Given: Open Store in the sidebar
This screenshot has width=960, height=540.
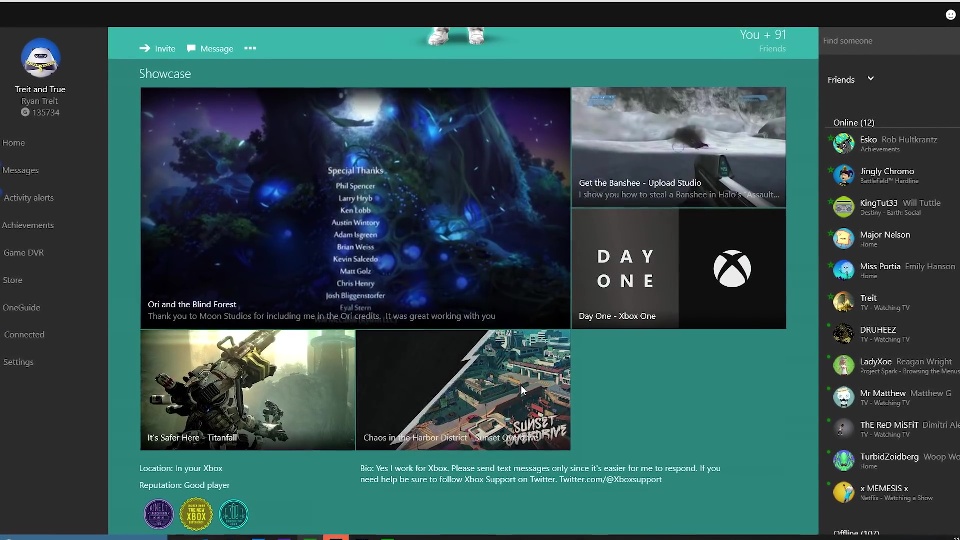Looking at the screenshot, I should (12, 280).
